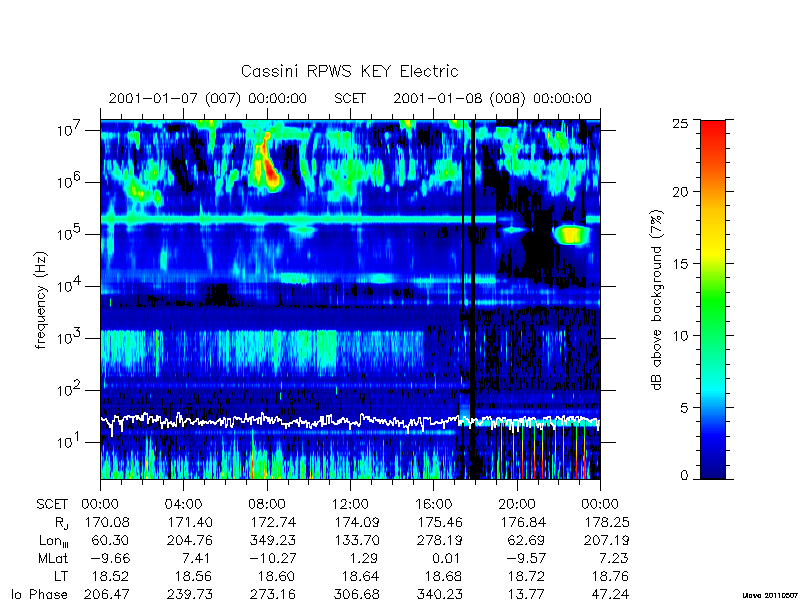Click the MLat value -10.27
The height and width of the screenshot is (600, 800).
point(273,558)
